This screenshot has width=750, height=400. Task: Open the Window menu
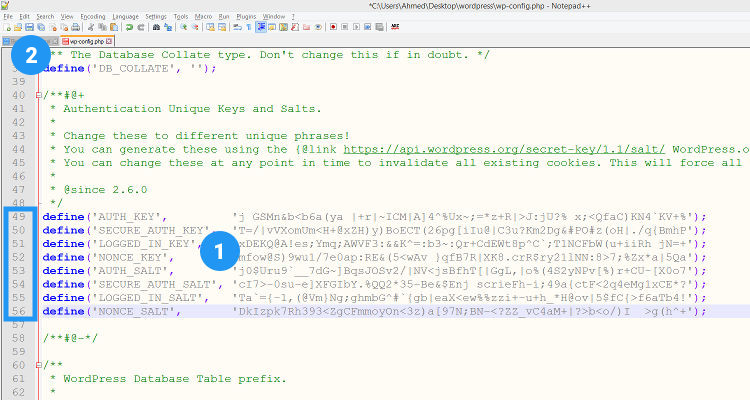pos(274,17)
